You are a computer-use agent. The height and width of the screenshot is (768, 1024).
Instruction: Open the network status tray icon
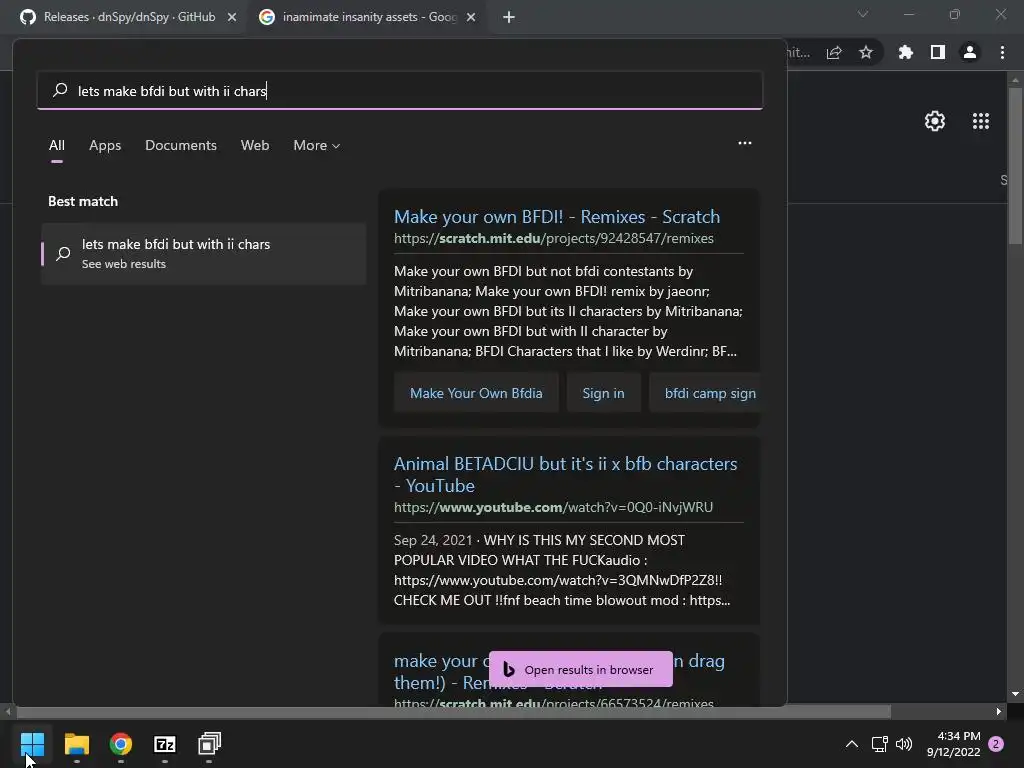click(x=879, y=744)
